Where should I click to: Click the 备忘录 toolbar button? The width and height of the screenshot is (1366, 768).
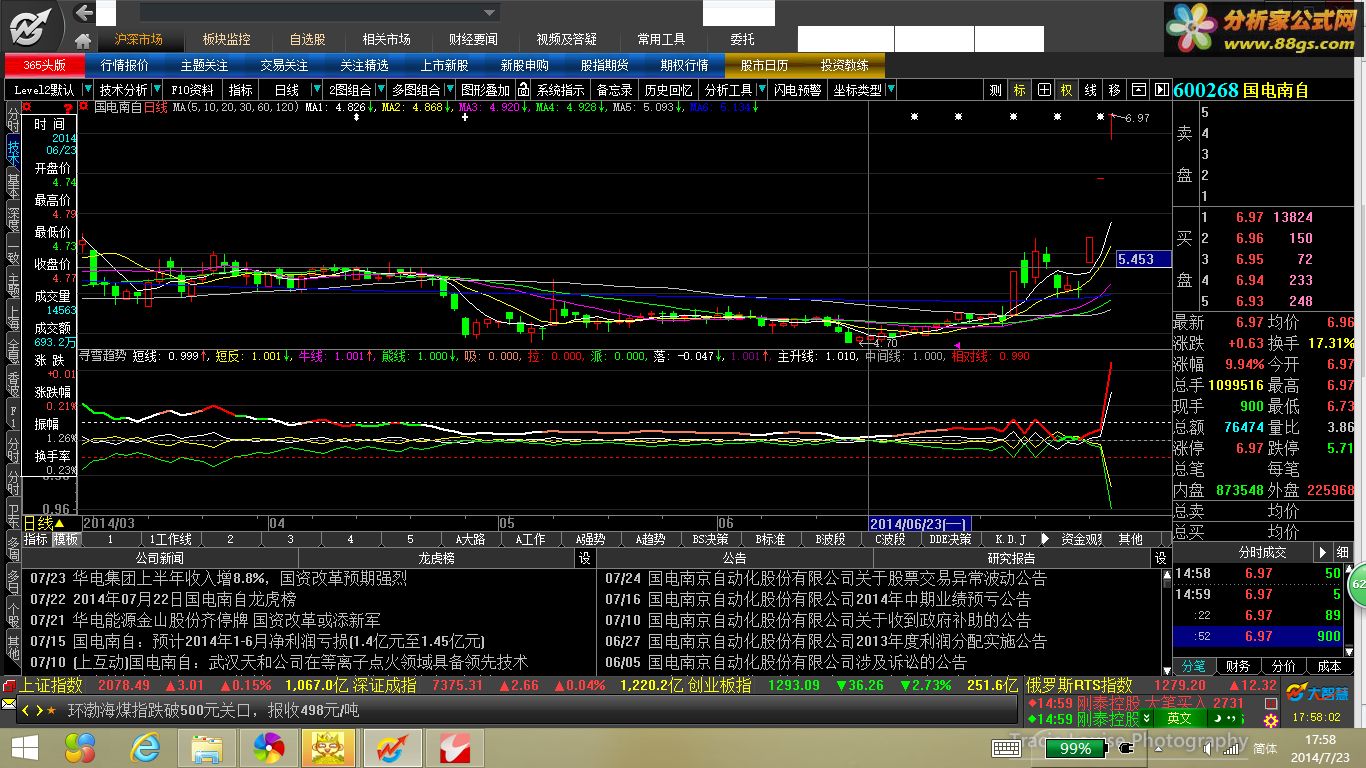(x=614, y=90)
